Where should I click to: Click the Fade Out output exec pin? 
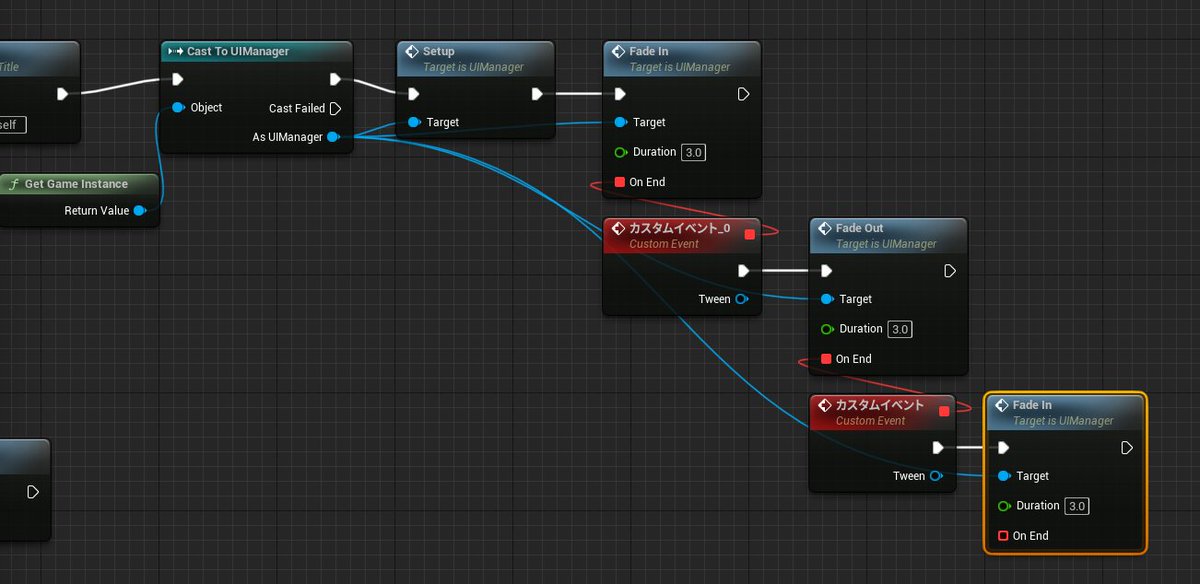pyautogui.click(x=950, y=271)
